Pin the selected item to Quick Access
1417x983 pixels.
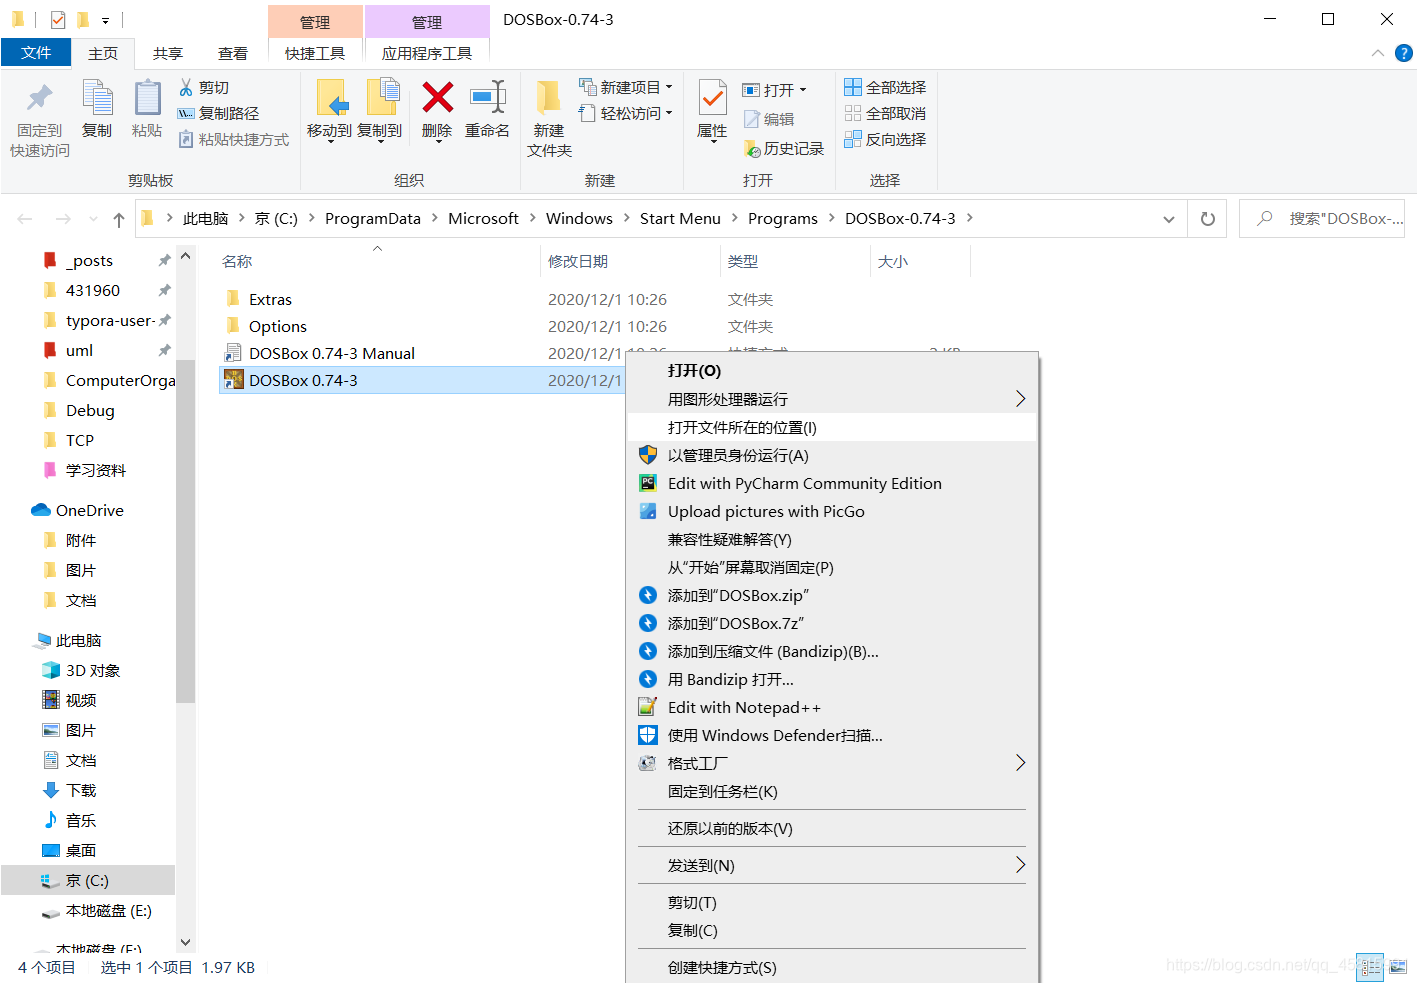(x=38, y=115)
